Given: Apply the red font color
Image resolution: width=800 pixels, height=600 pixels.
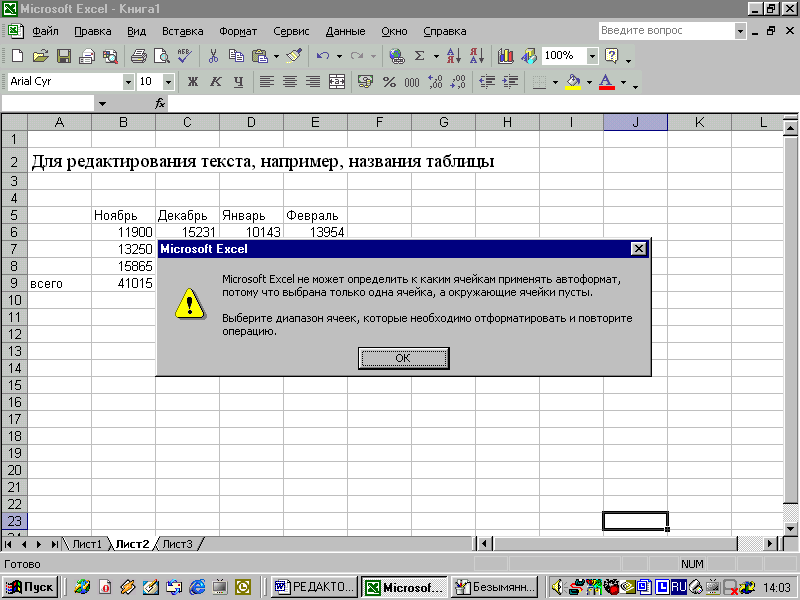Looking at the screenshot, I should [x=607, y=81].
